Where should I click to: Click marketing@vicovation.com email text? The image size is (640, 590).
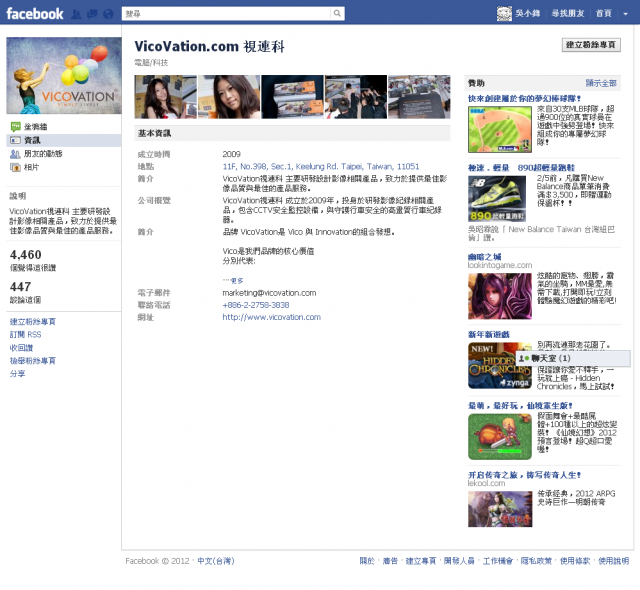269,293
